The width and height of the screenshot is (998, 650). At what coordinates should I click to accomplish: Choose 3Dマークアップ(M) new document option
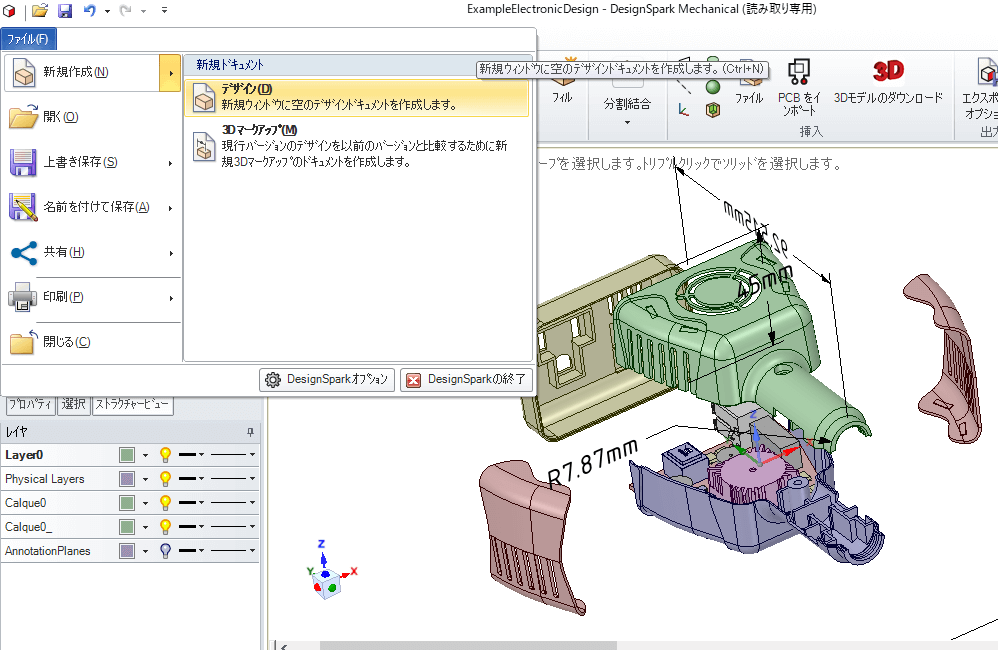click(x=356, y=146)
